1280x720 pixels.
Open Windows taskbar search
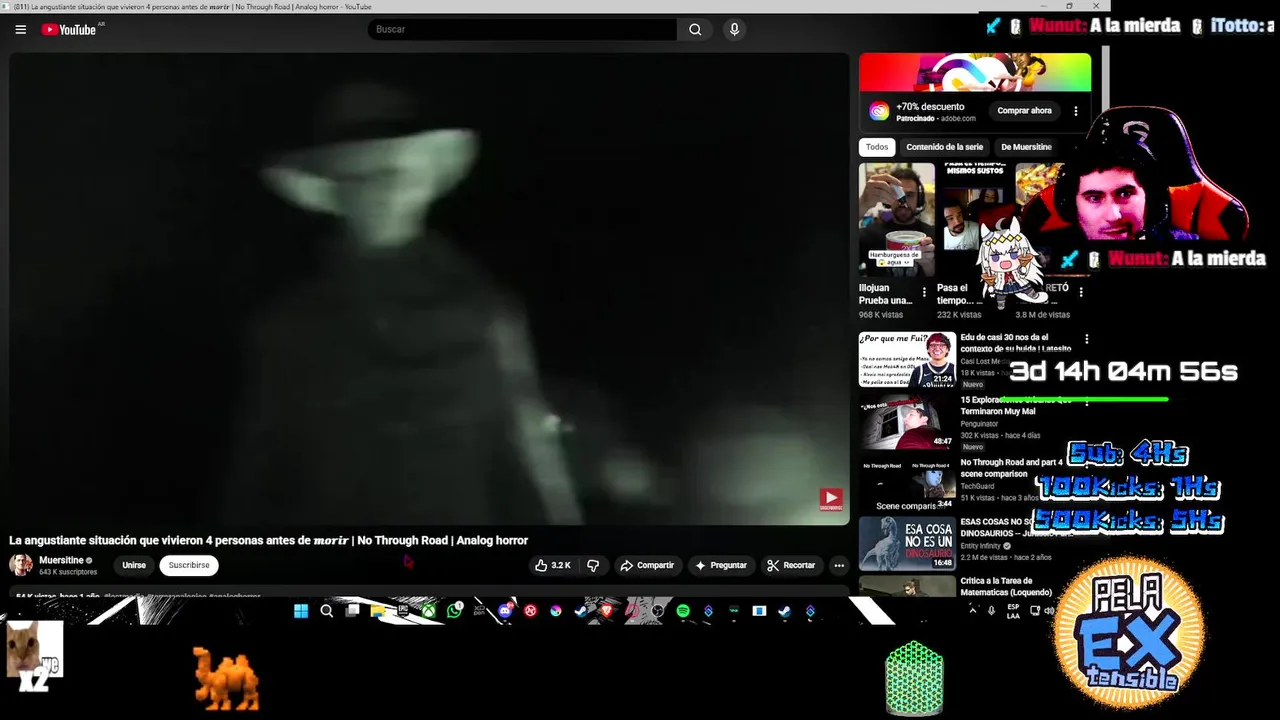click(x=327, y=611)
